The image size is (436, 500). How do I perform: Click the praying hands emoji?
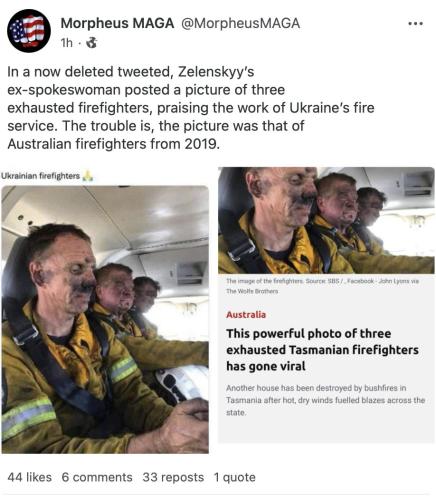(x=88, y=175)
